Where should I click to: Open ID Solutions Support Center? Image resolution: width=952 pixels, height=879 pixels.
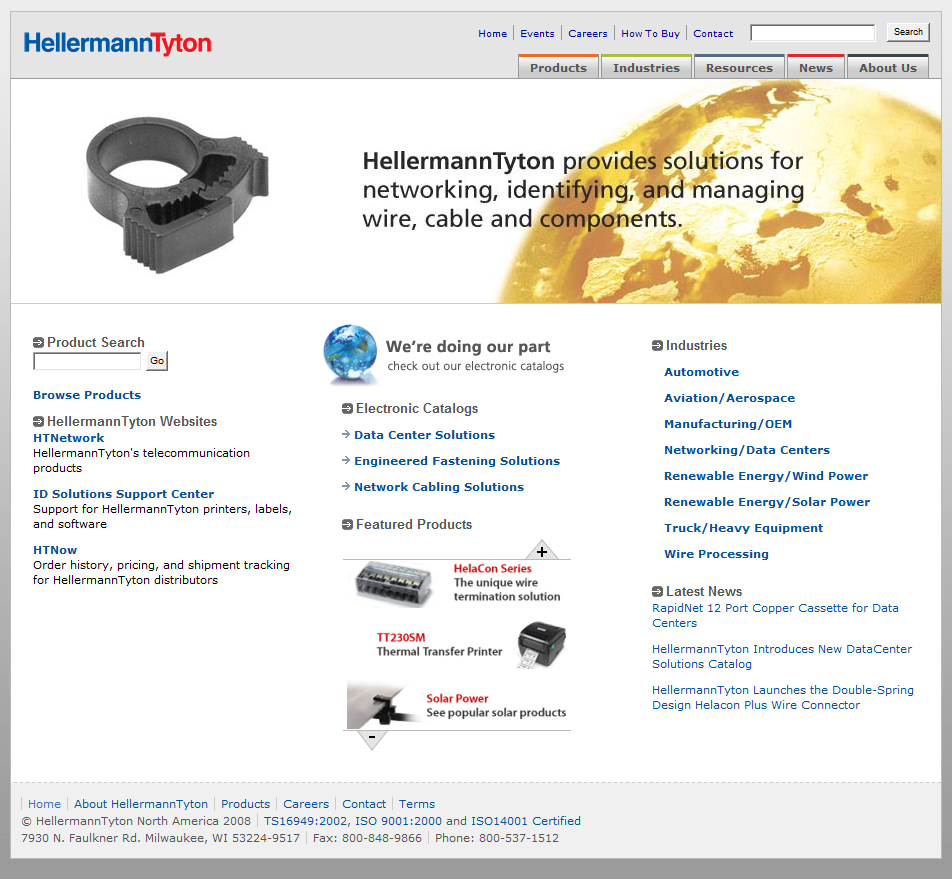(x=123, y=494)
